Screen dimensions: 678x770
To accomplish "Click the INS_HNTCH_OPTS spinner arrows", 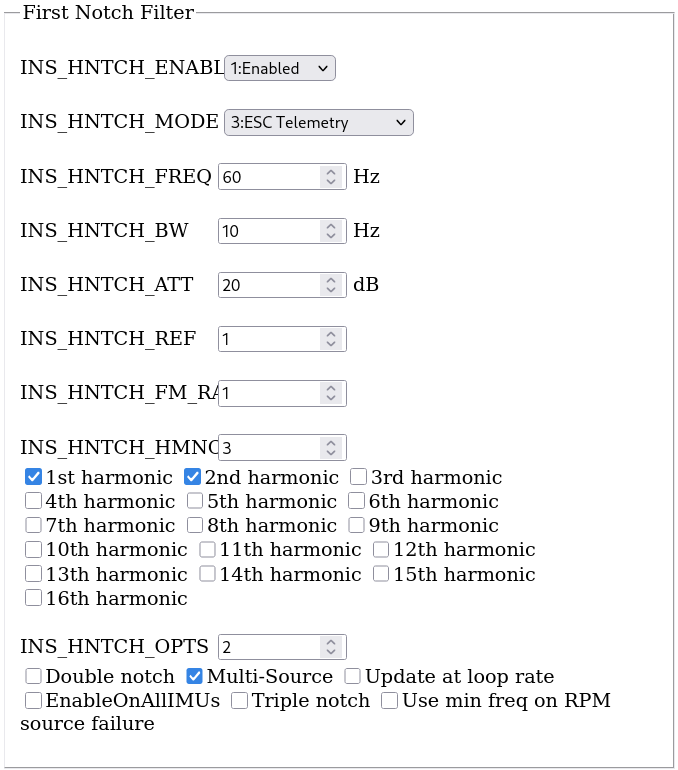I will click(x=331, y=646).
